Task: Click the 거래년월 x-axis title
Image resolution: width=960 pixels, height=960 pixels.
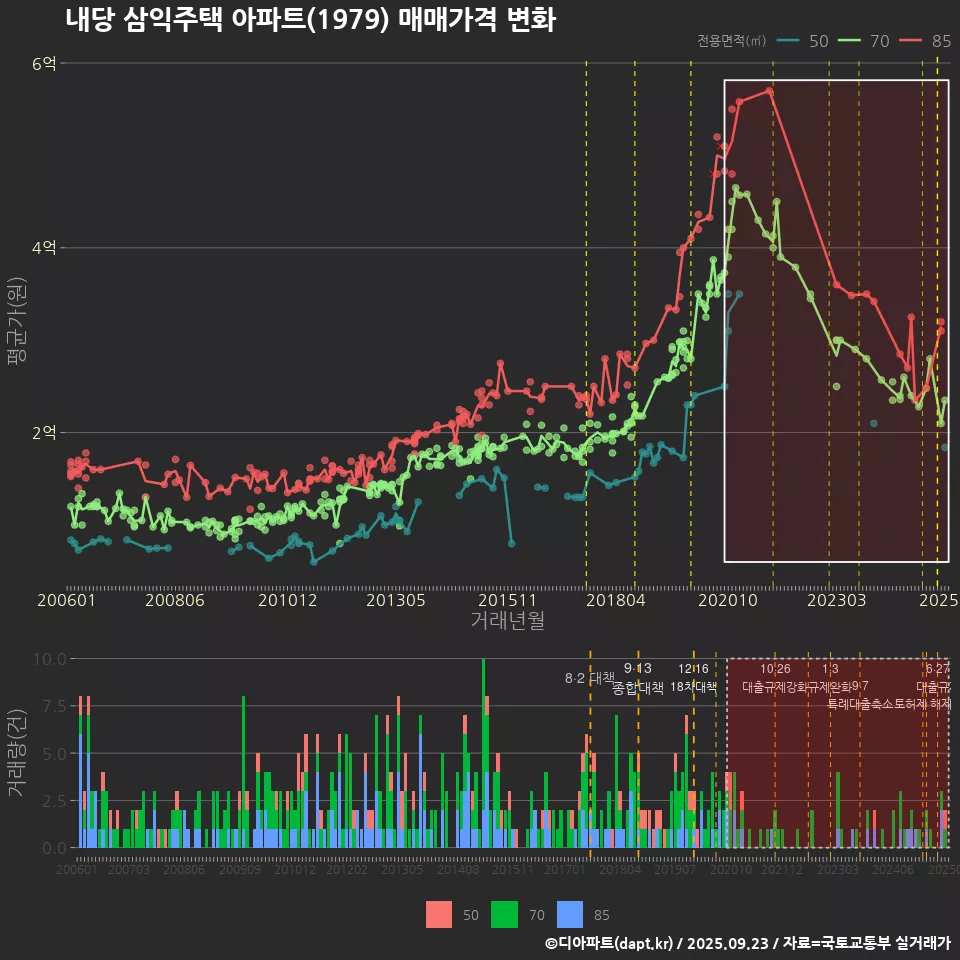Action: click(507, 621)
